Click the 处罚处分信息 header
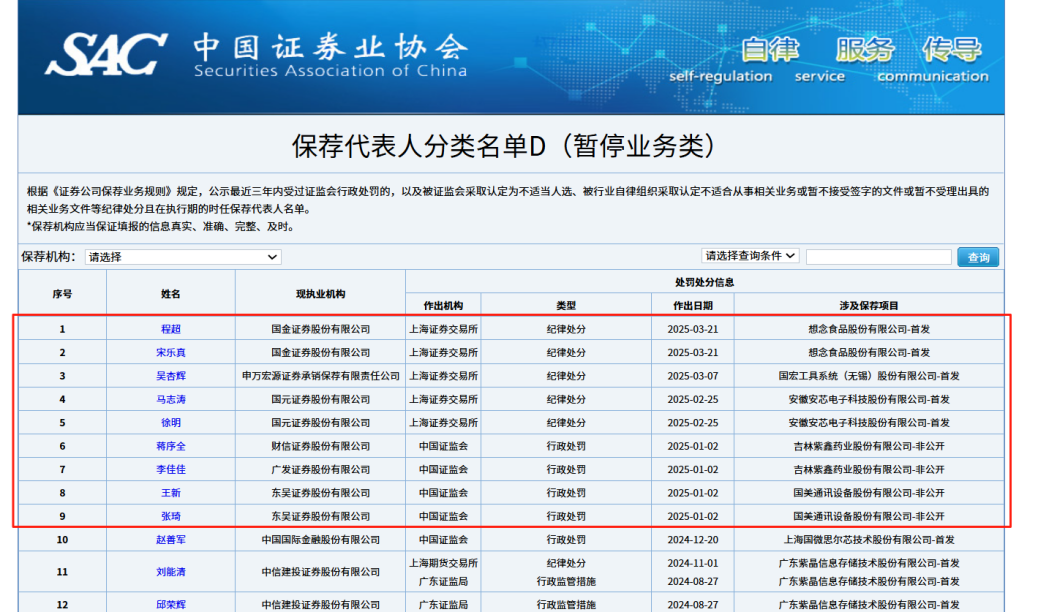The height and width of the screenshot is (612, 1038). pyautogui.click(x=704, y=282)
